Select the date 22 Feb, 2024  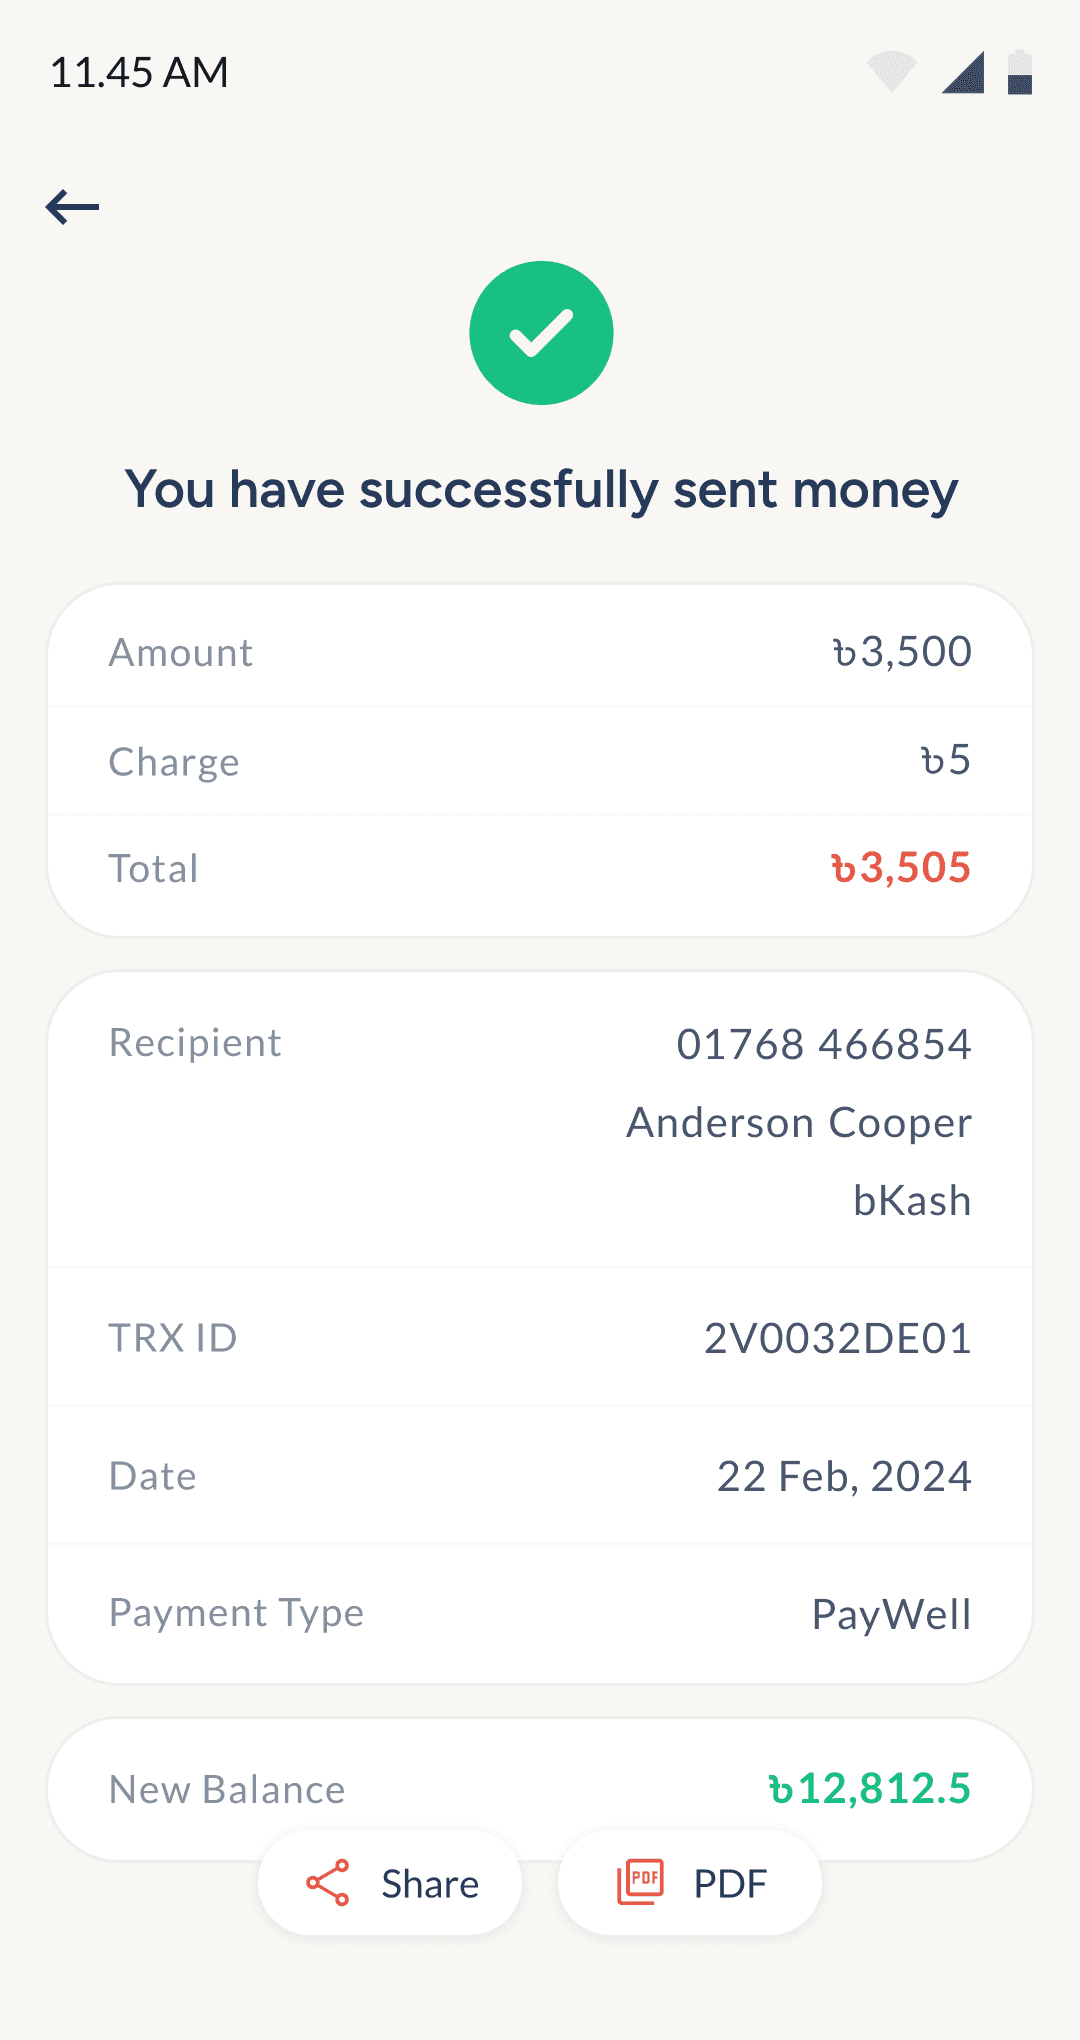pos(844,1477)
